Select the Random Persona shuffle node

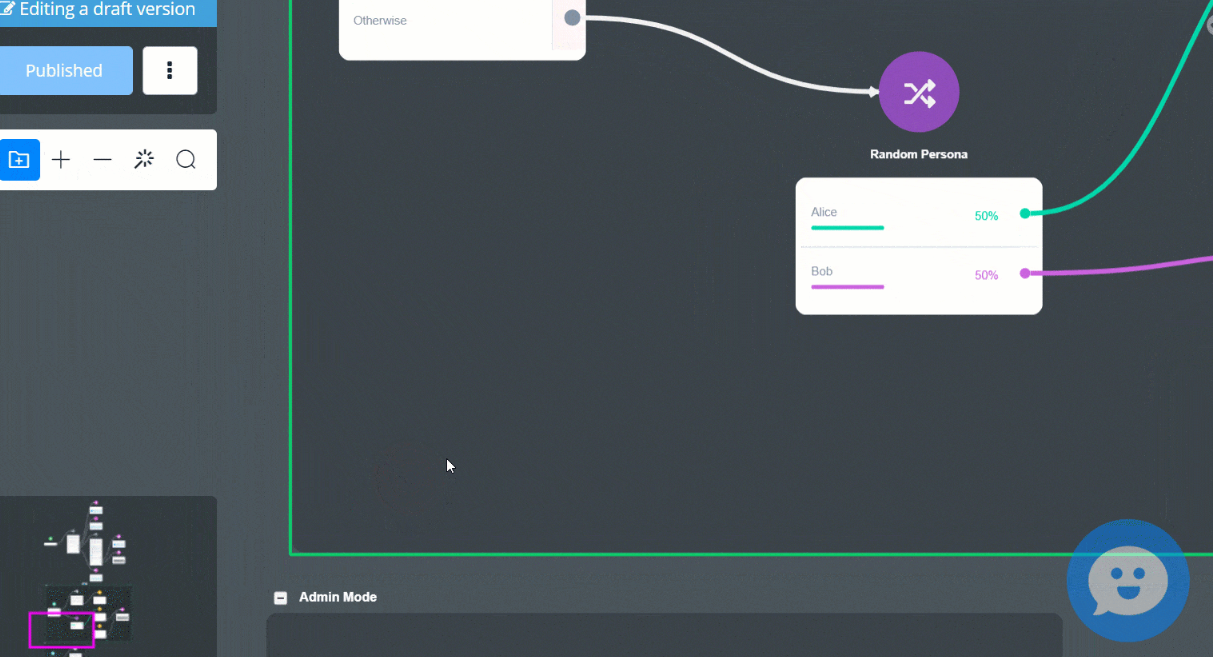918,92
